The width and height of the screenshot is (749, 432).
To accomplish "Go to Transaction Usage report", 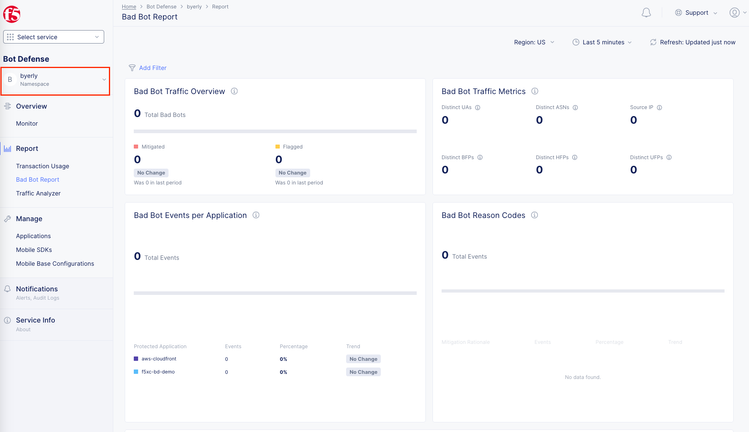I will (x=42, y=166).
